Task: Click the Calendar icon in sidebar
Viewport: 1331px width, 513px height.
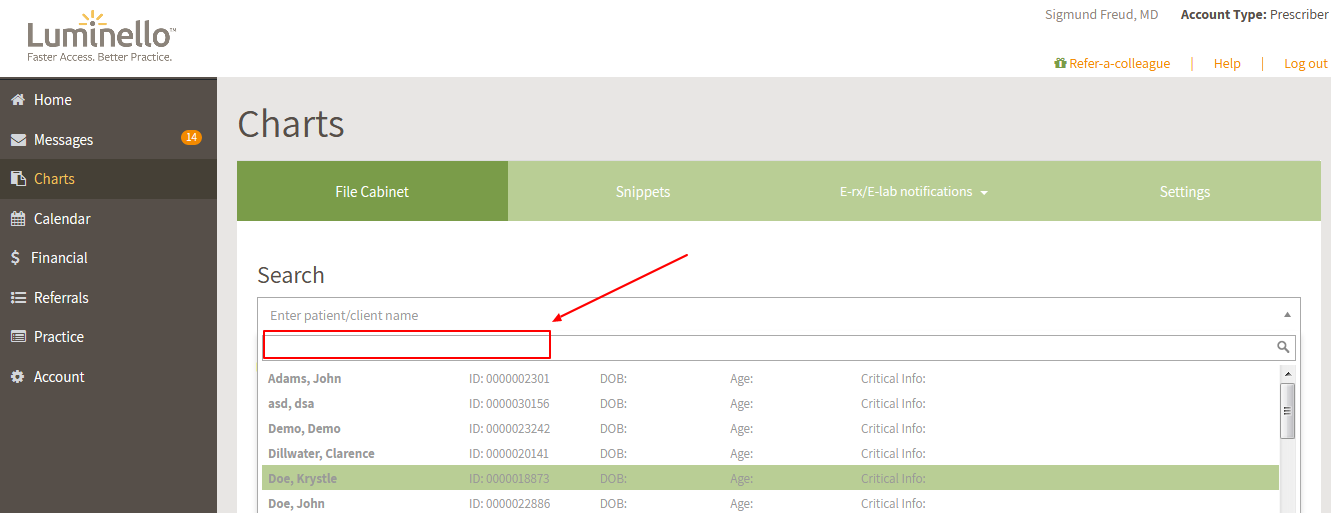Action: (18, 219)
